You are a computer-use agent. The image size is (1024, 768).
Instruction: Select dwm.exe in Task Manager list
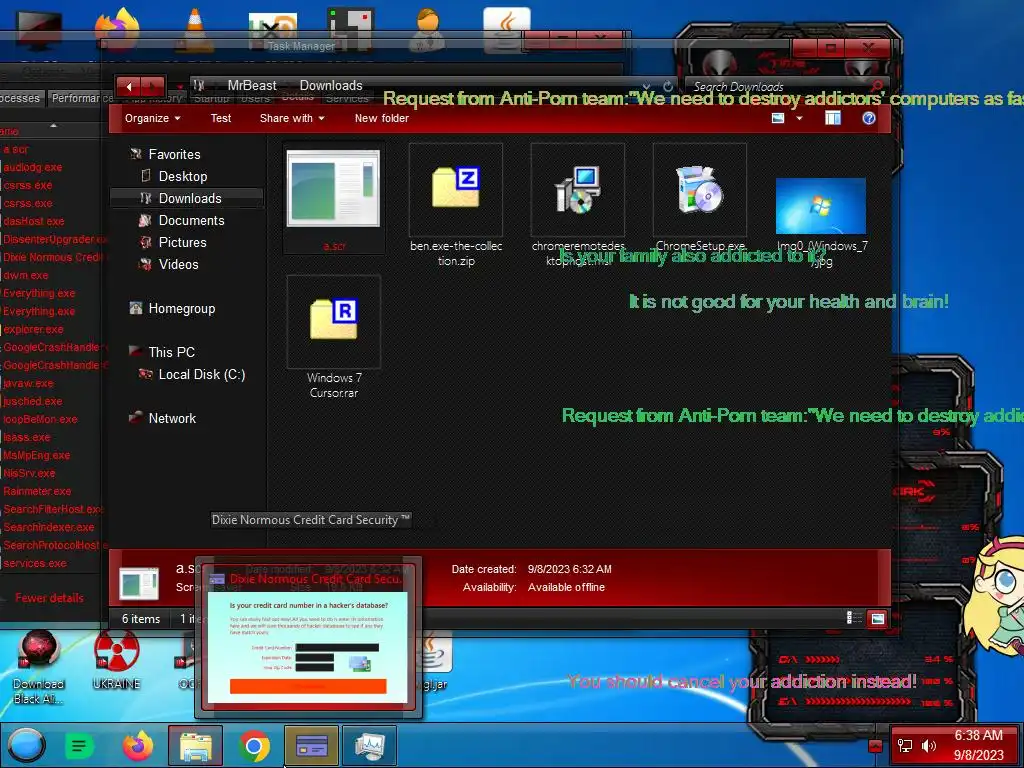tap(25, 275)
